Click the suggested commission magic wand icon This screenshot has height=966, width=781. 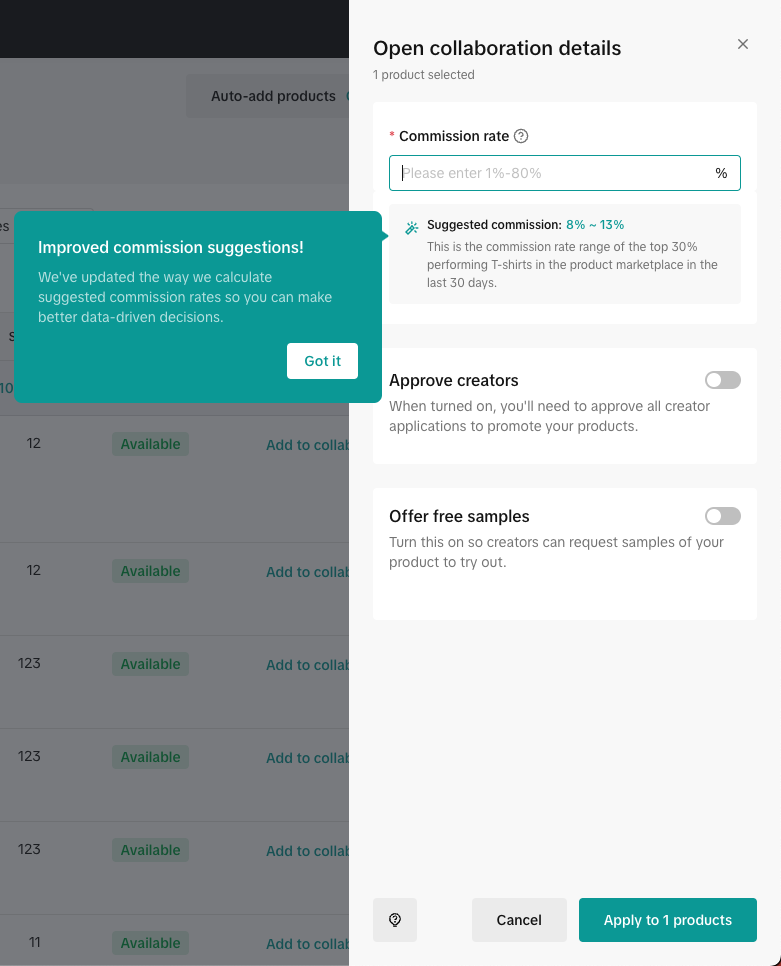(411, 228)
